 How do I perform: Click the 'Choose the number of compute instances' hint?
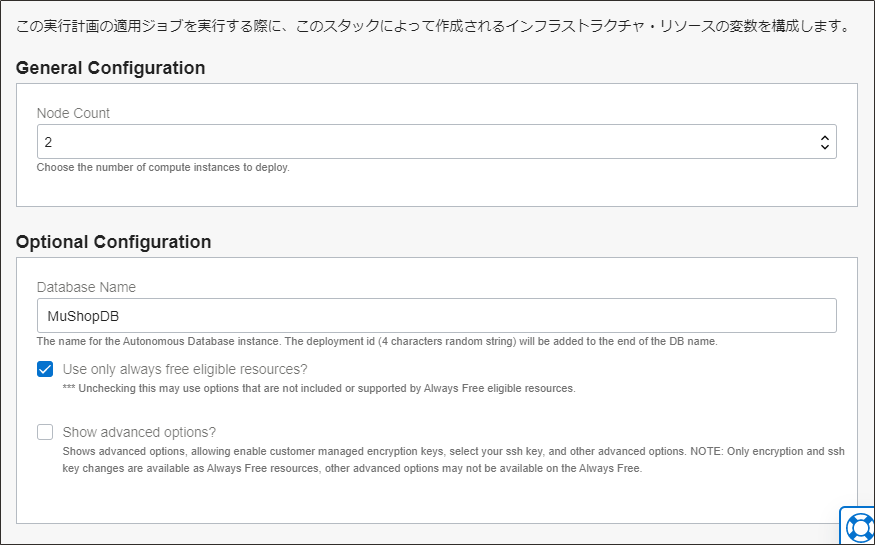tap(163, 167)
